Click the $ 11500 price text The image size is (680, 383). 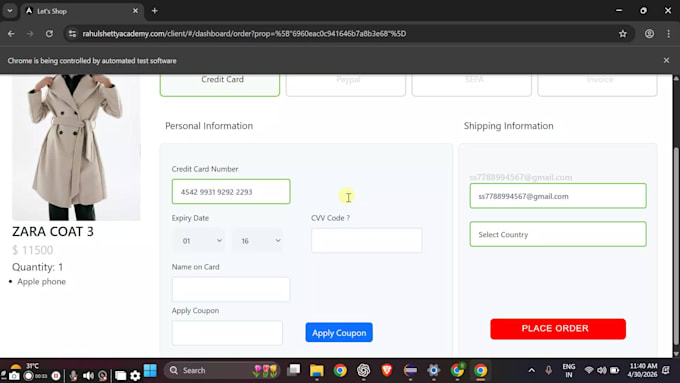pyautogui.click(x=33, y=250)
